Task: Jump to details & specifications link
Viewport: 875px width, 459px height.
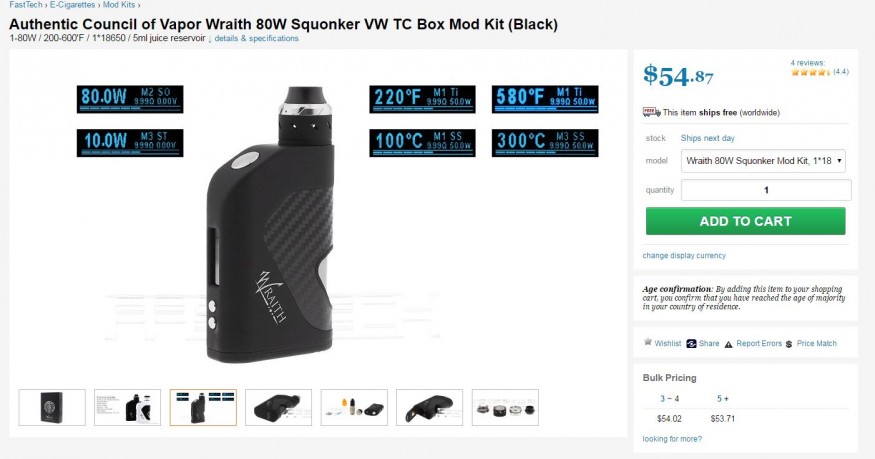Action: [257, 38]
